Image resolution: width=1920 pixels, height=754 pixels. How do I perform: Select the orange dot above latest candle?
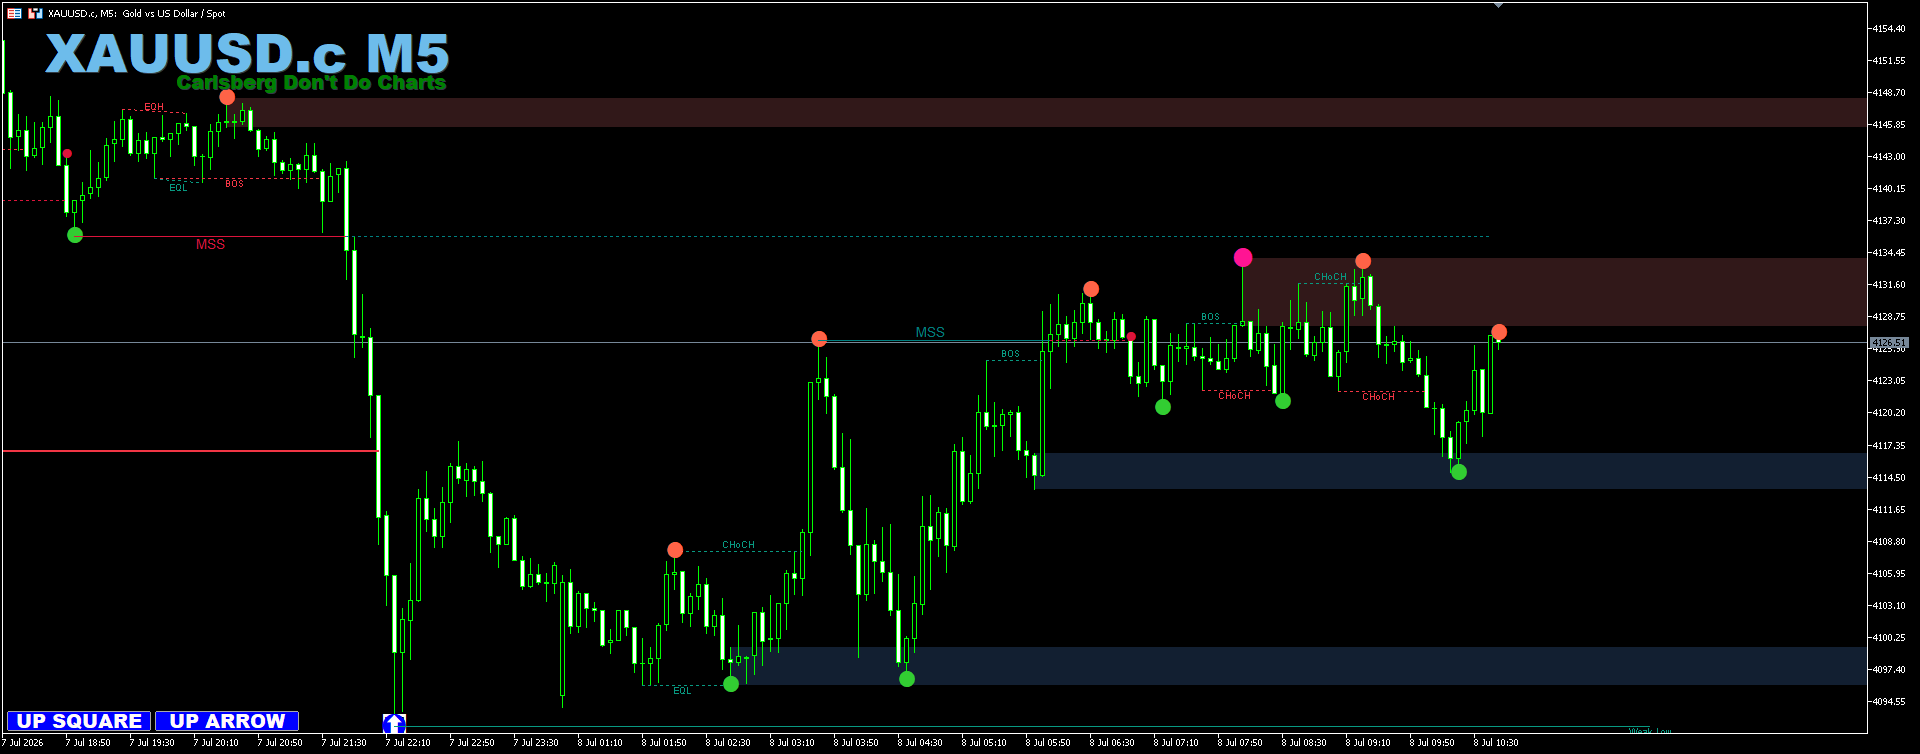1499,332
